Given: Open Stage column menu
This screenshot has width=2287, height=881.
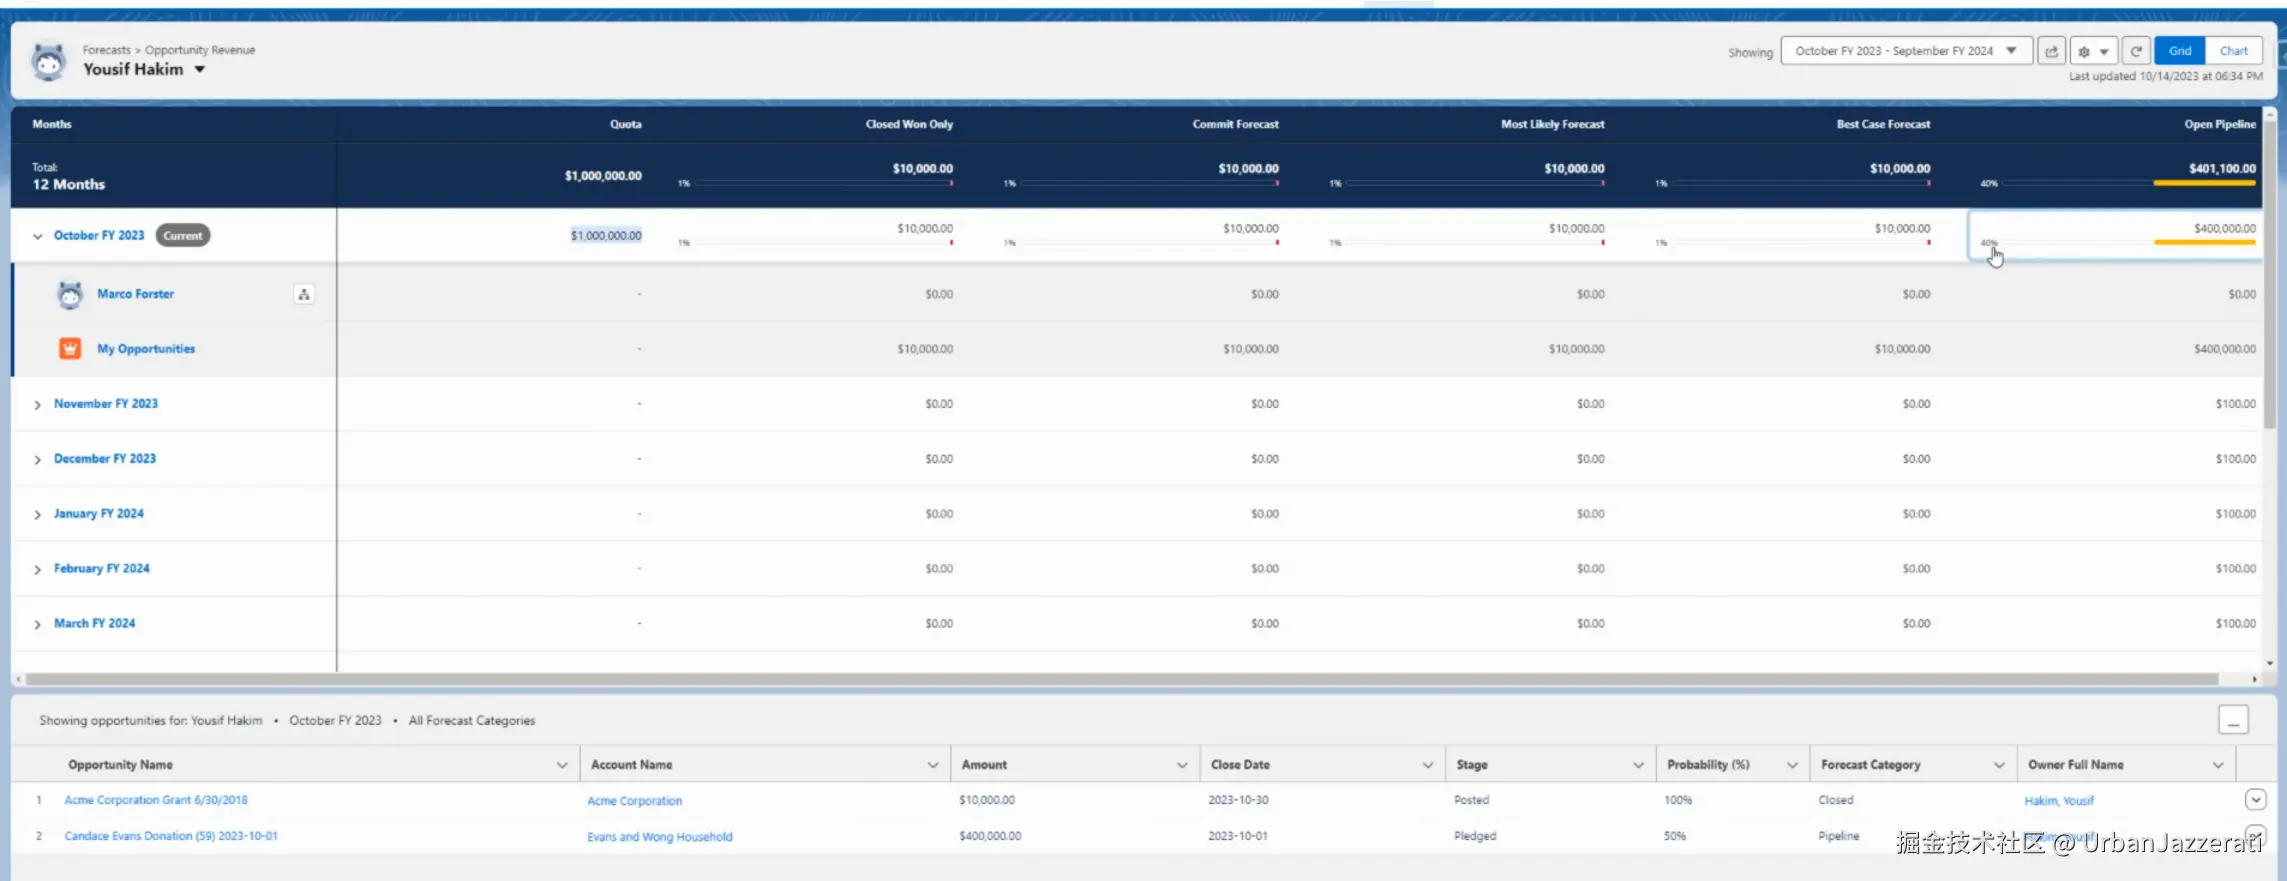Looking at the screenshot, I should (x=1638, y=765).
